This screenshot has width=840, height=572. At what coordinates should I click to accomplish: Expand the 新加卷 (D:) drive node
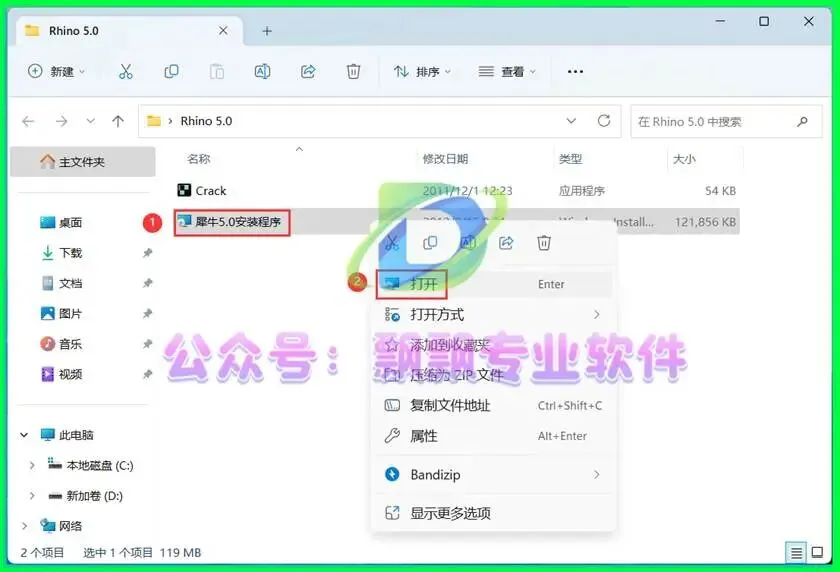(32, 496)
